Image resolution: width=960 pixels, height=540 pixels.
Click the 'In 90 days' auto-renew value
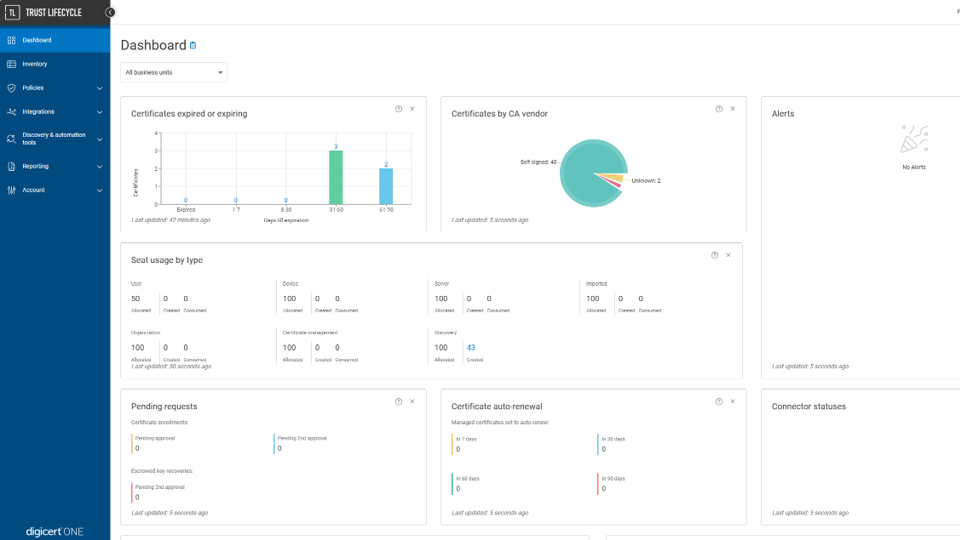pyautogui.click(x=604, y=489)
